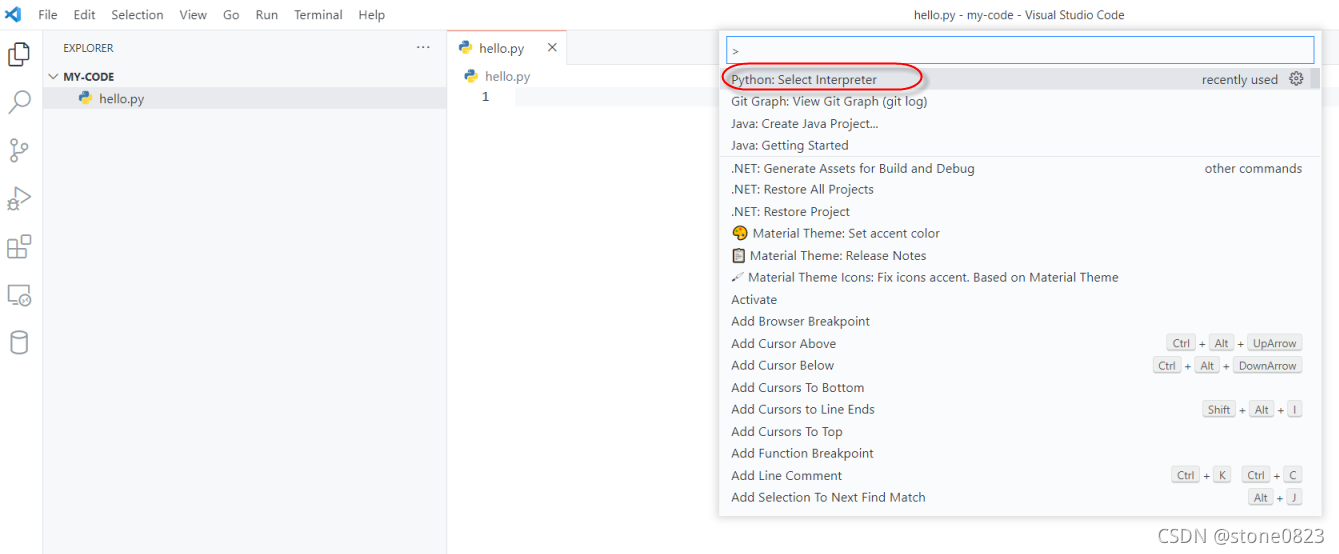Open the Terminal menu
This screenshot has height=554, width=1339.
click(318, 15)
